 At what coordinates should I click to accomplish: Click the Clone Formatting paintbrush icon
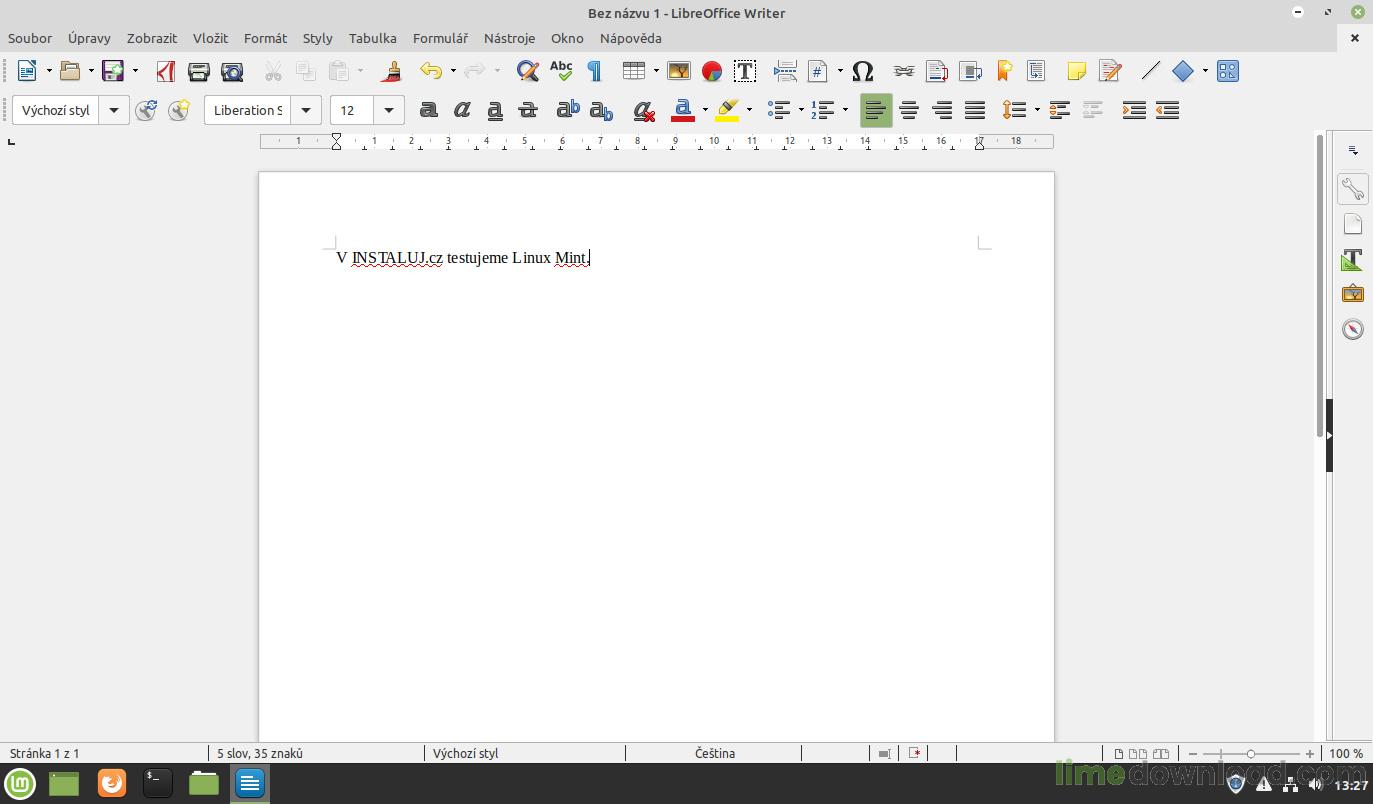392,71
